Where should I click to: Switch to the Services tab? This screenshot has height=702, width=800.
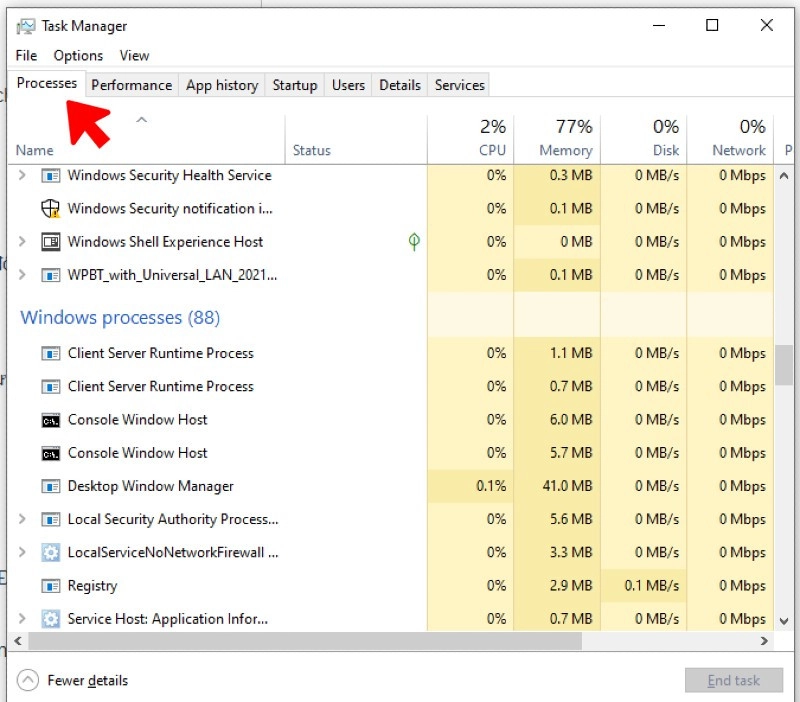pos(460,85)
